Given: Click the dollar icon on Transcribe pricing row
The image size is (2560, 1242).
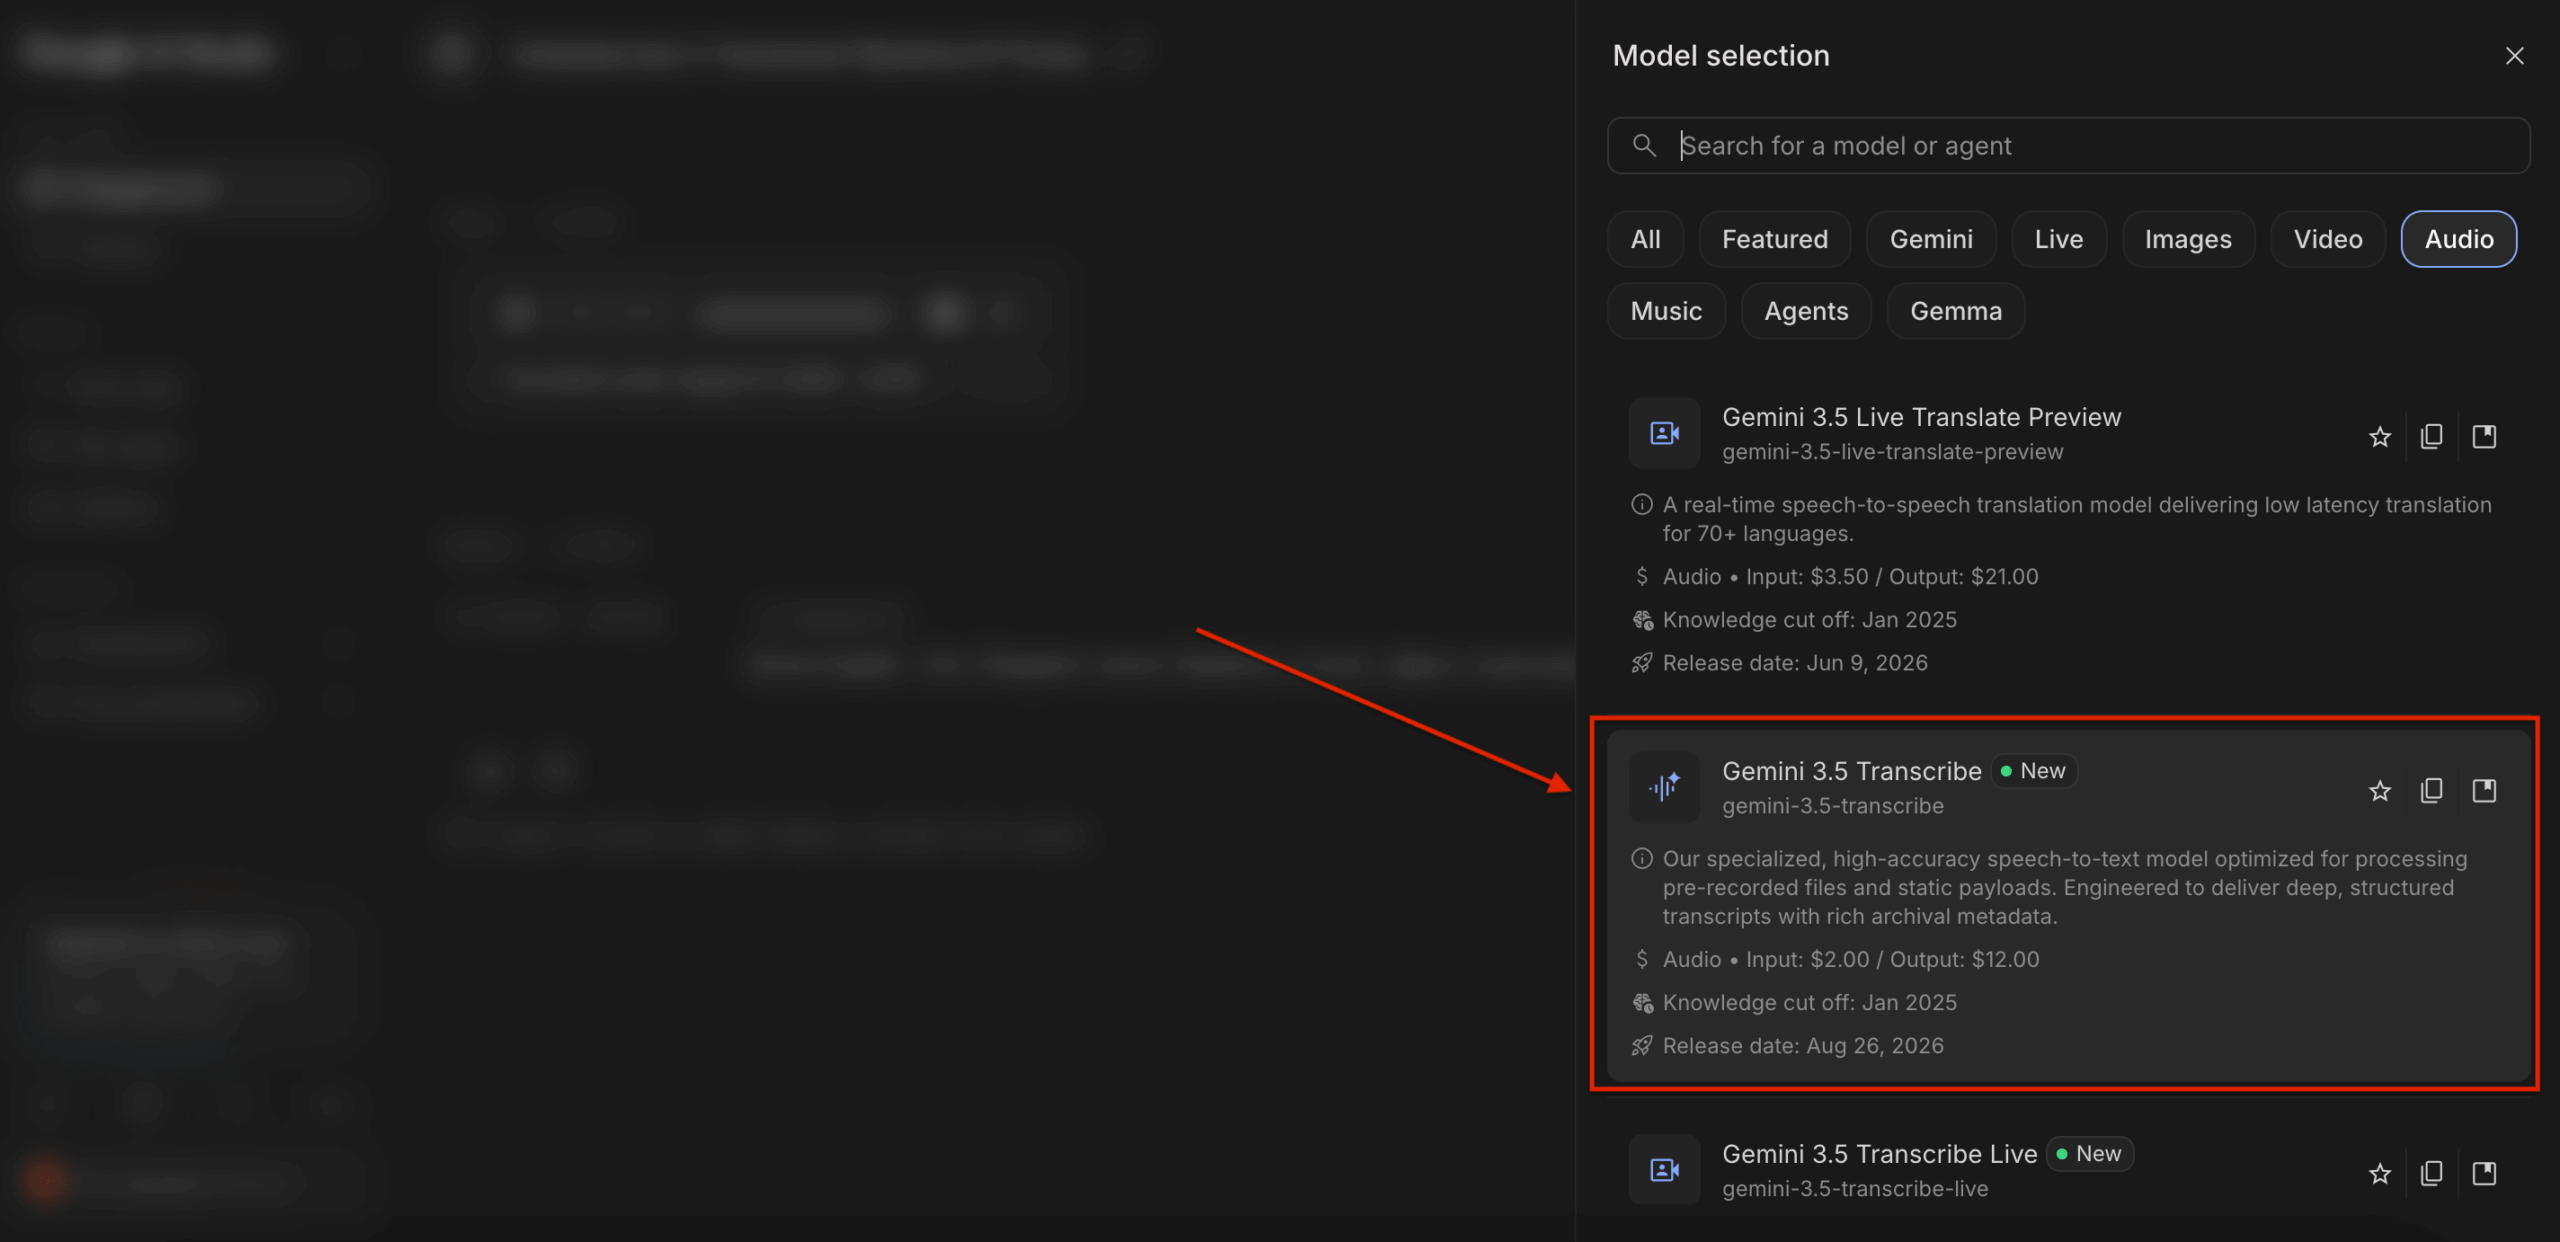Looking at the screenshot, I should pyautogui.click(x=1642, y=960).
